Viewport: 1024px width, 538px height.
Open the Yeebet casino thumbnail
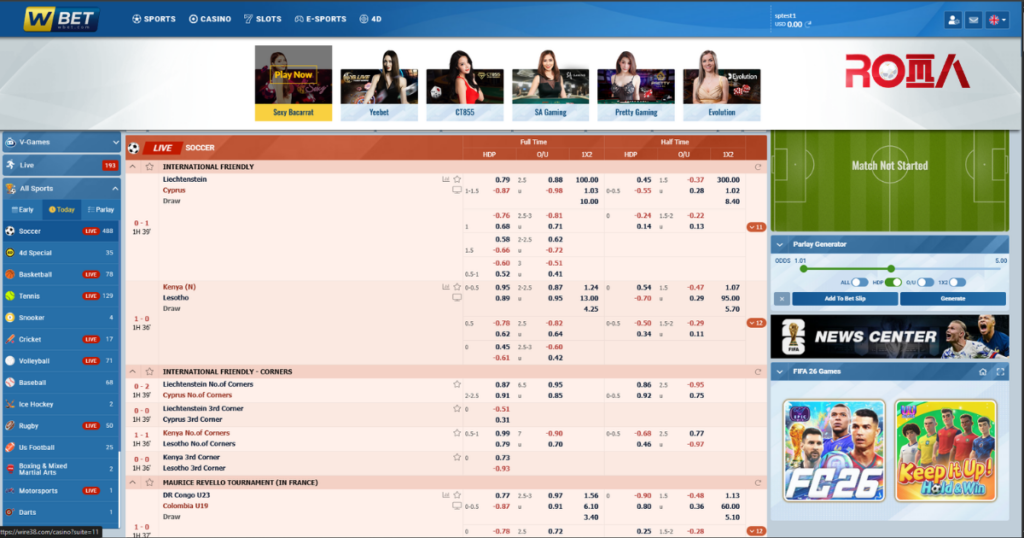379,85
